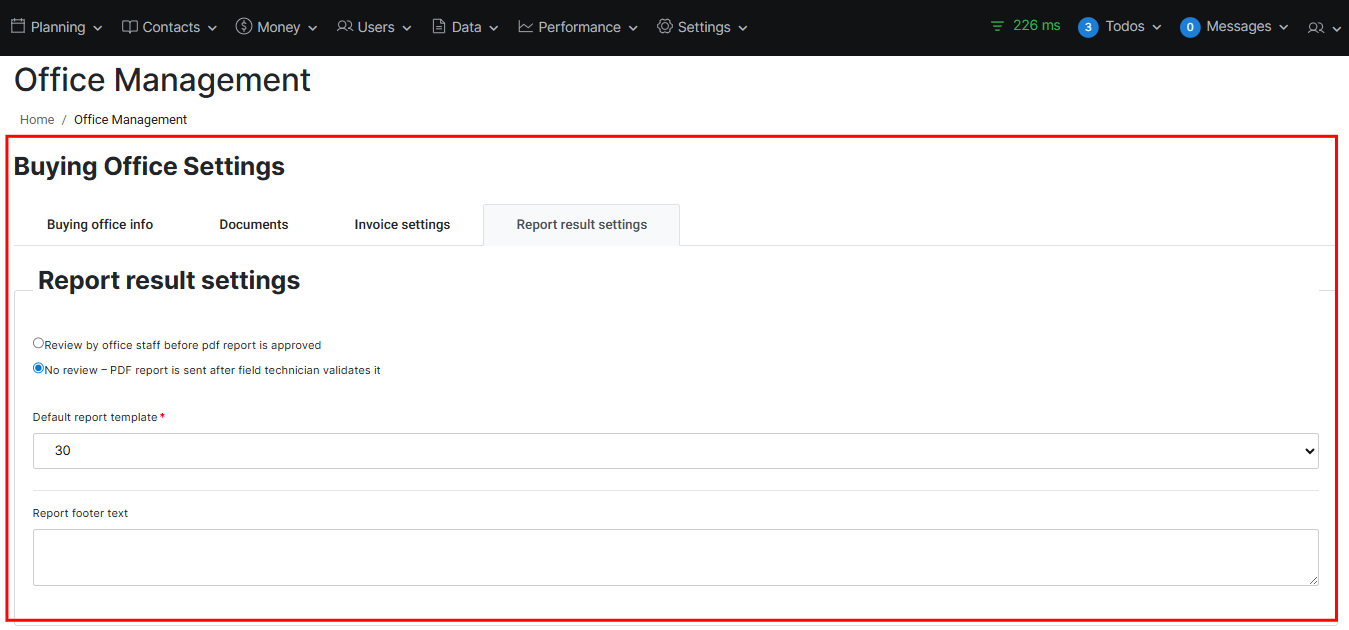Select Review by office staff radio option
1349x630 pixels.
(x=39, y=343)
